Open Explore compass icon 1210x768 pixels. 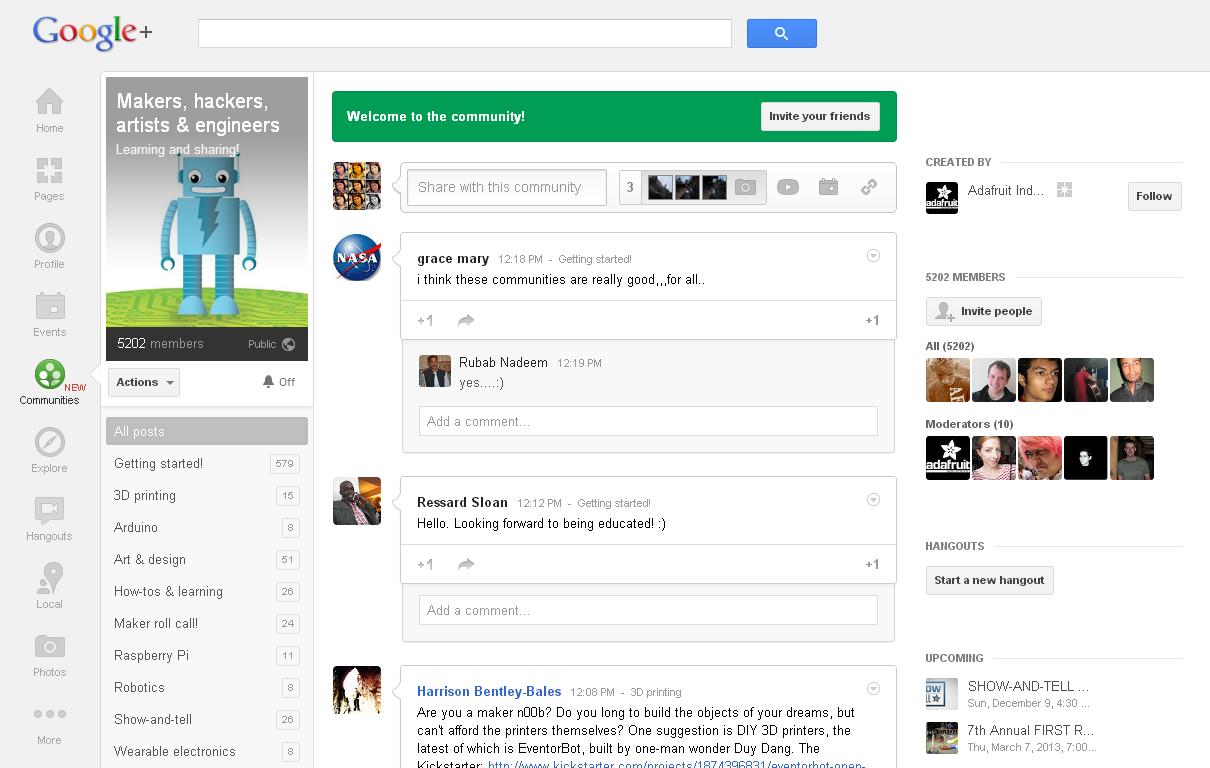(49, 450)
